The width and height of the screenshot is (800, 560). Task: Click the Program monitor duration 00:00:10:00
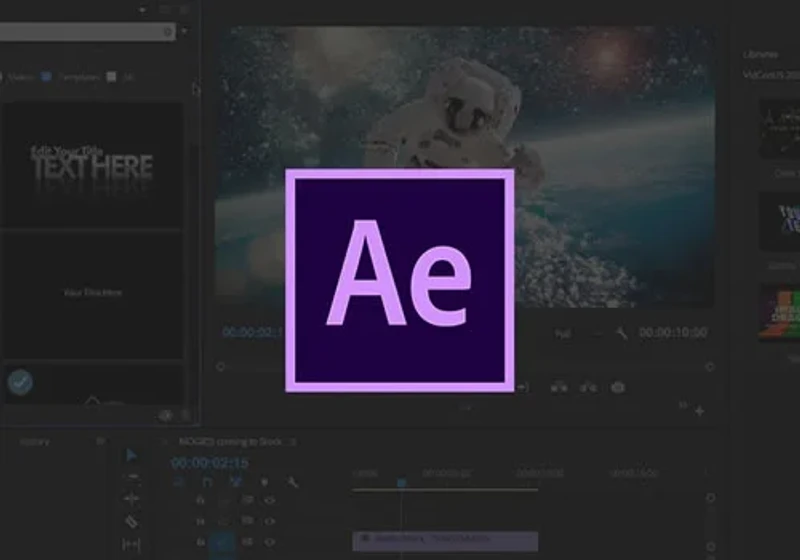click(673, 333)
